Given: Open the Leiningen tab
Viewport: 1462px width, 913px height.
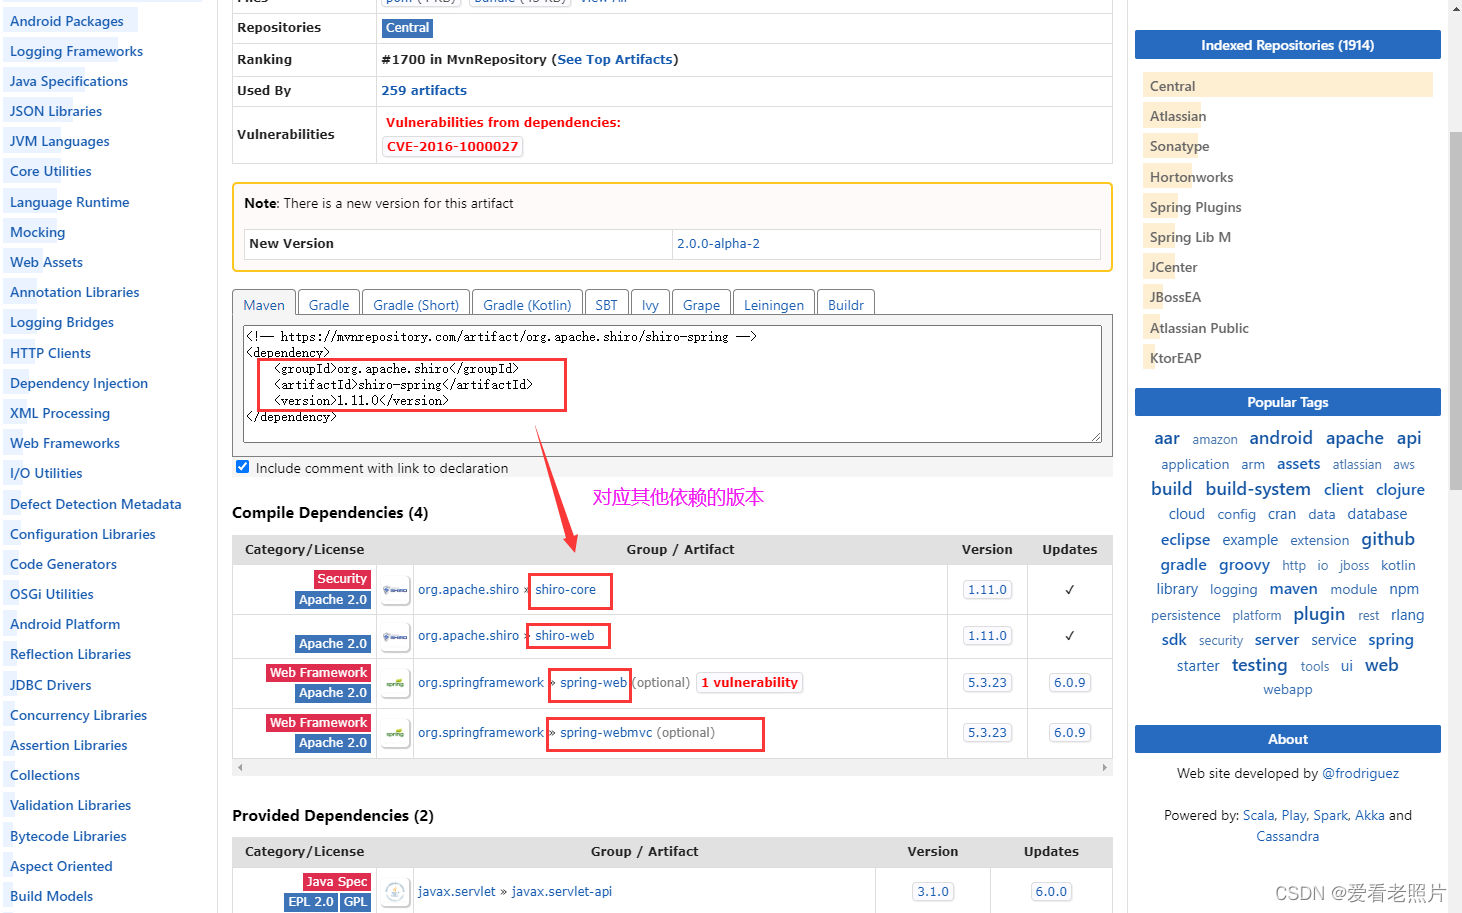Looking at the screenshot, I should tap(774, 304).
